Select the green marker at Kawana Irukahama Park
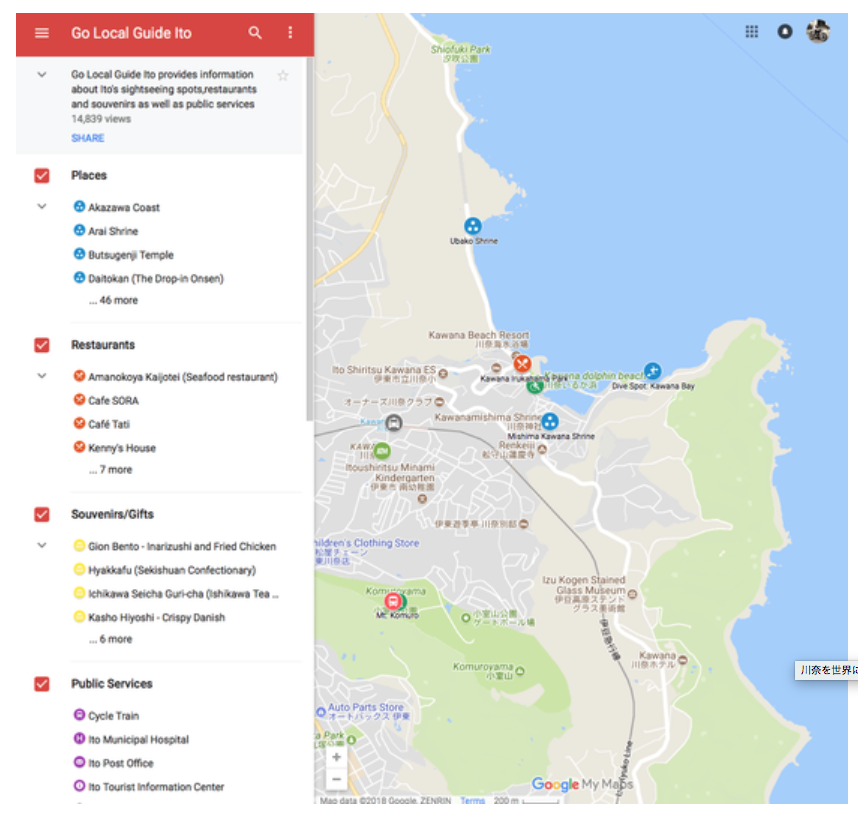This screenshot has height=815, width=858. click(x=535, y=386)
